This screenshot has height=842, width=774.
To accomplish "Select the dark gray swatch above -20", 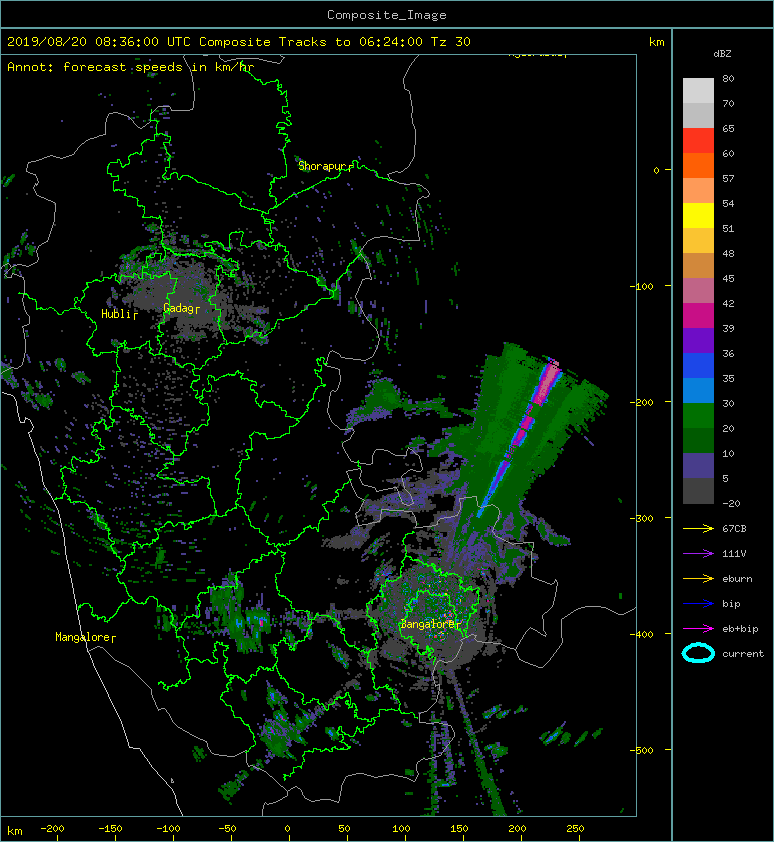I will pyautogui.click(x=698, y=490).
